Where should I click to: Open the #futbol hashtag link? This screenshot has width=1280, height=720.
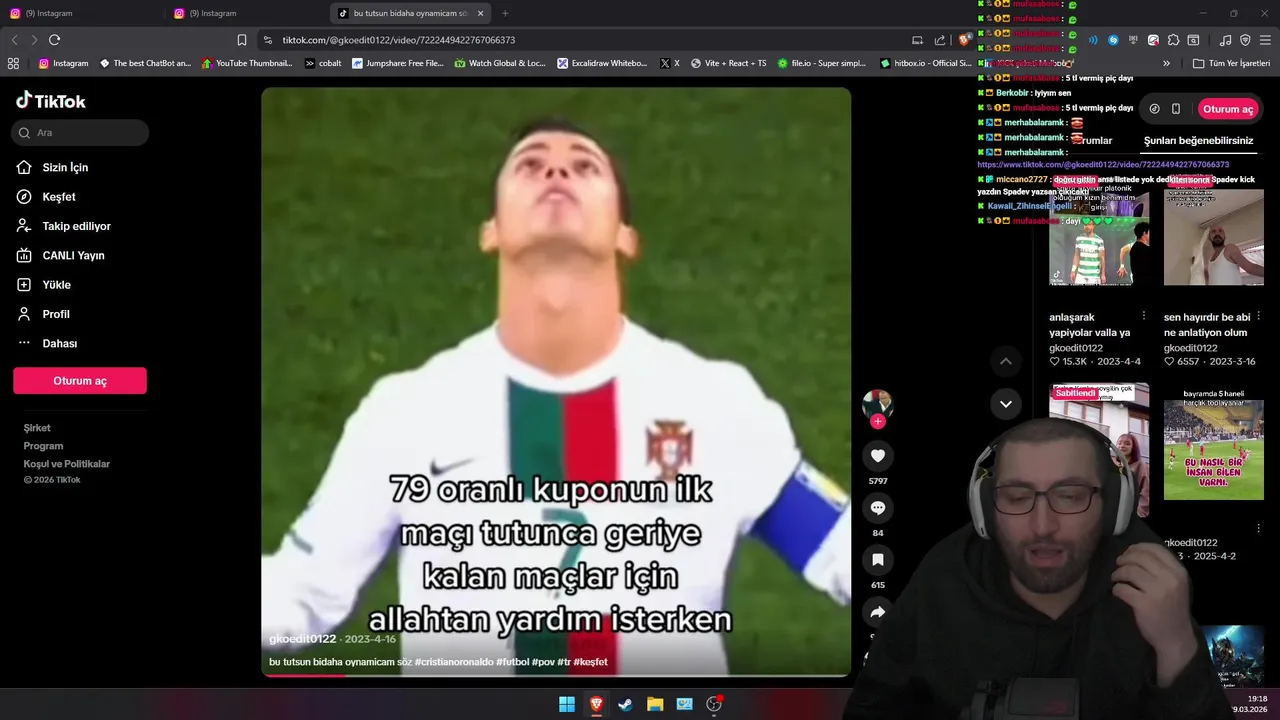[512, 662]
